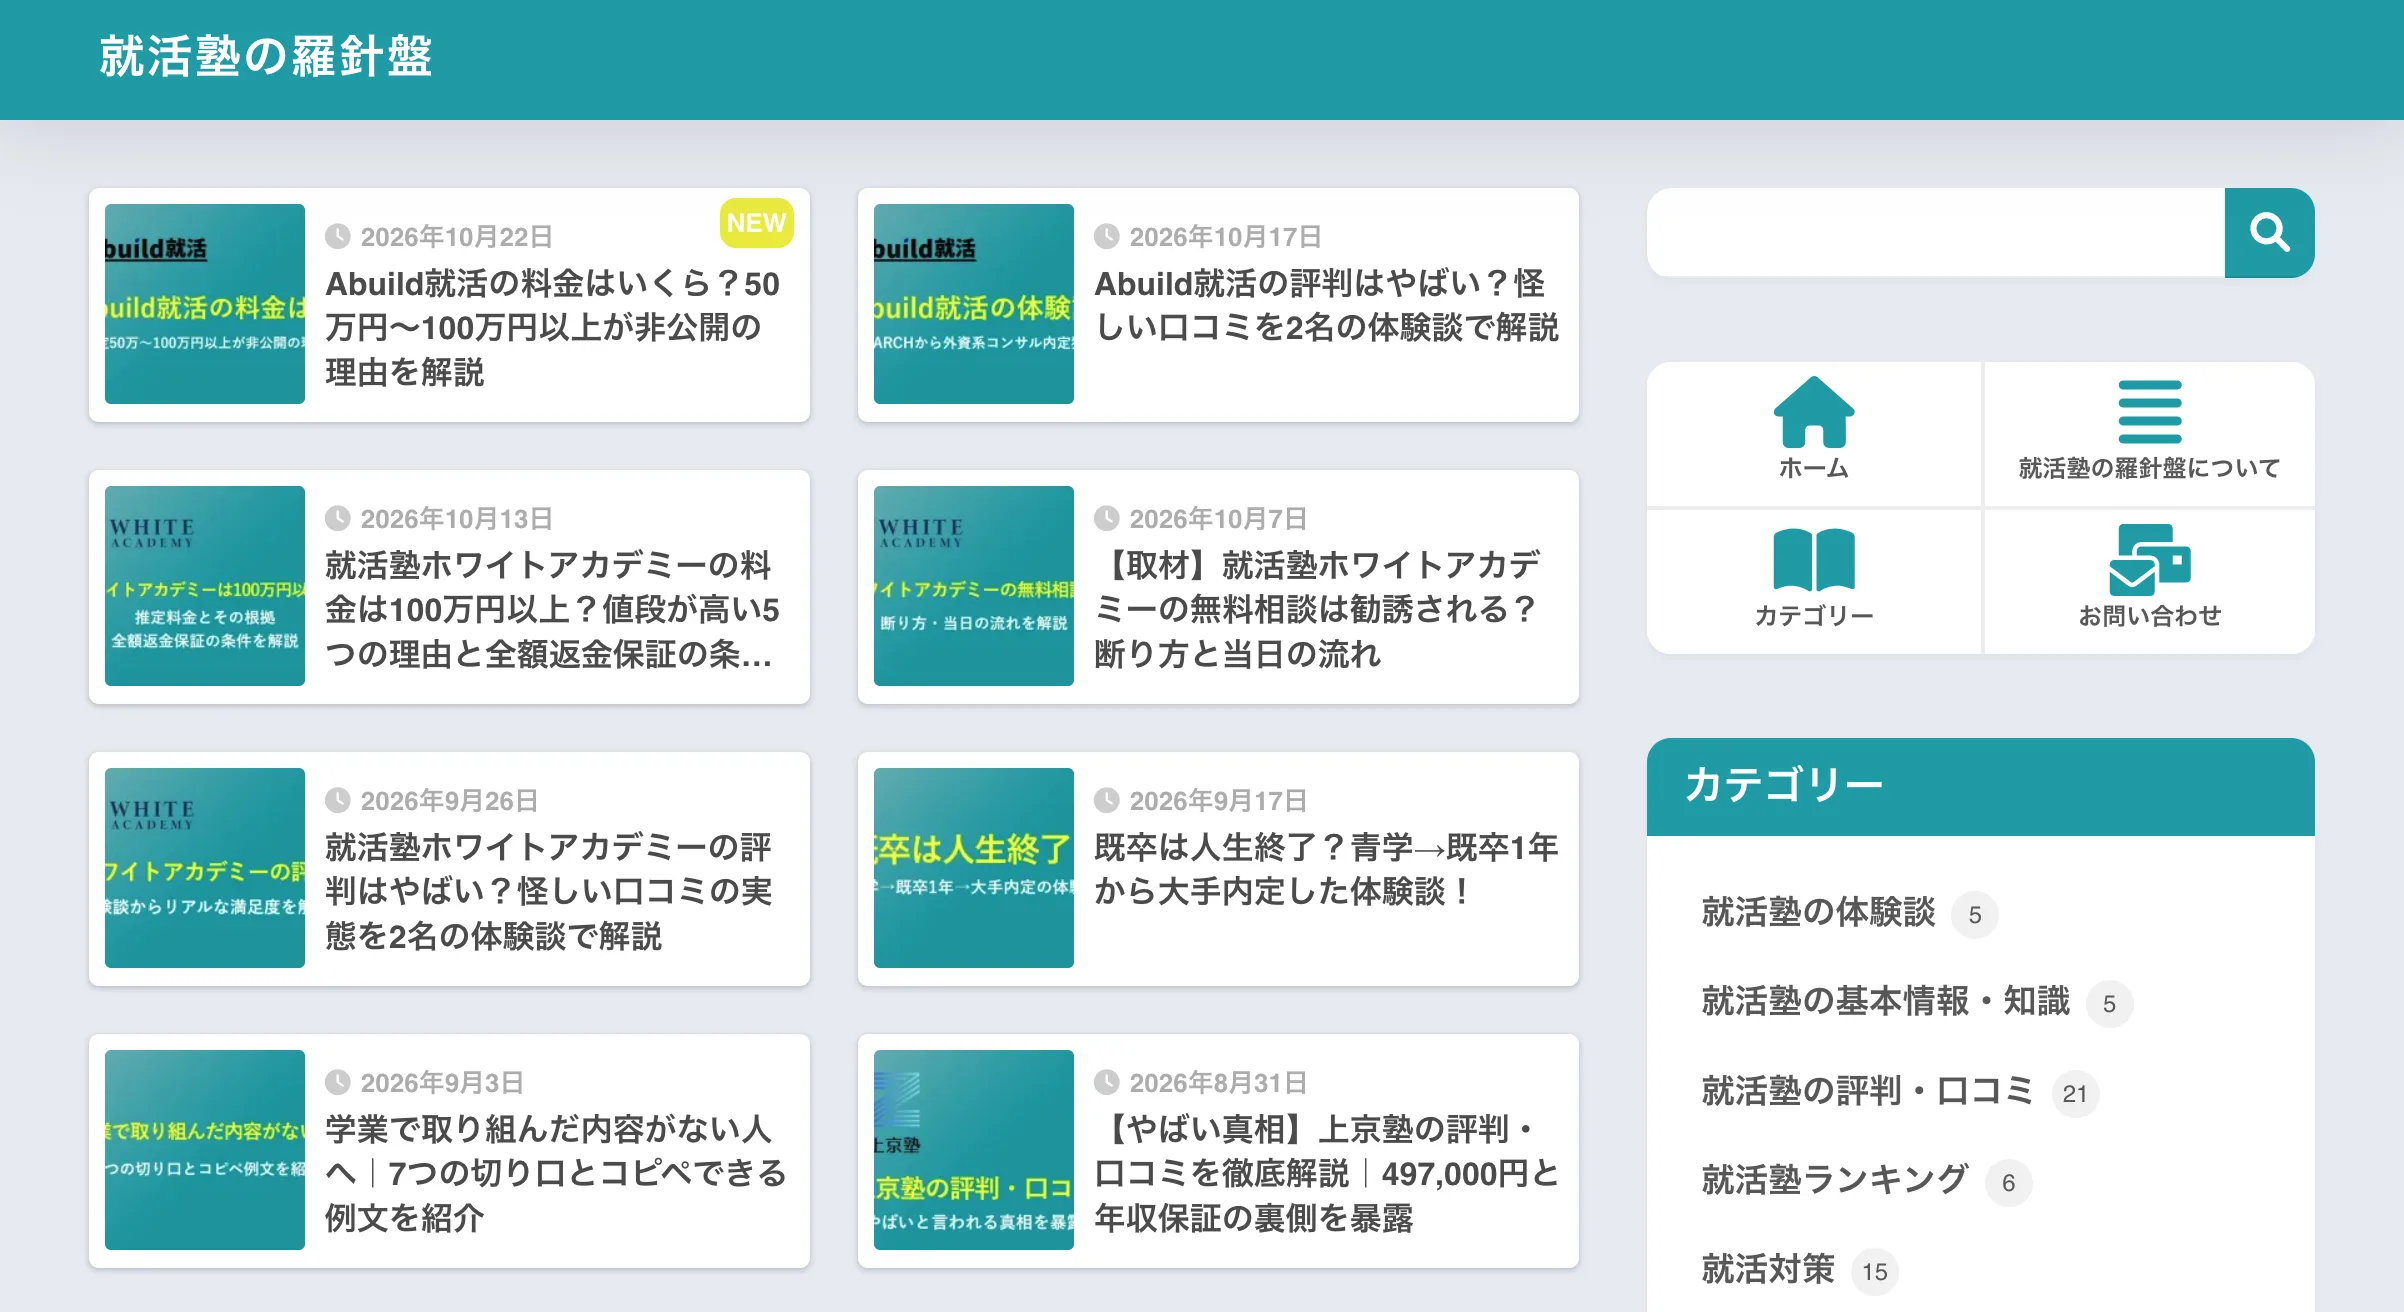2404x1312 pixels.
Task: Read article 既卒は人生終了？青学→既卒1年
Action: point(1327,869)
